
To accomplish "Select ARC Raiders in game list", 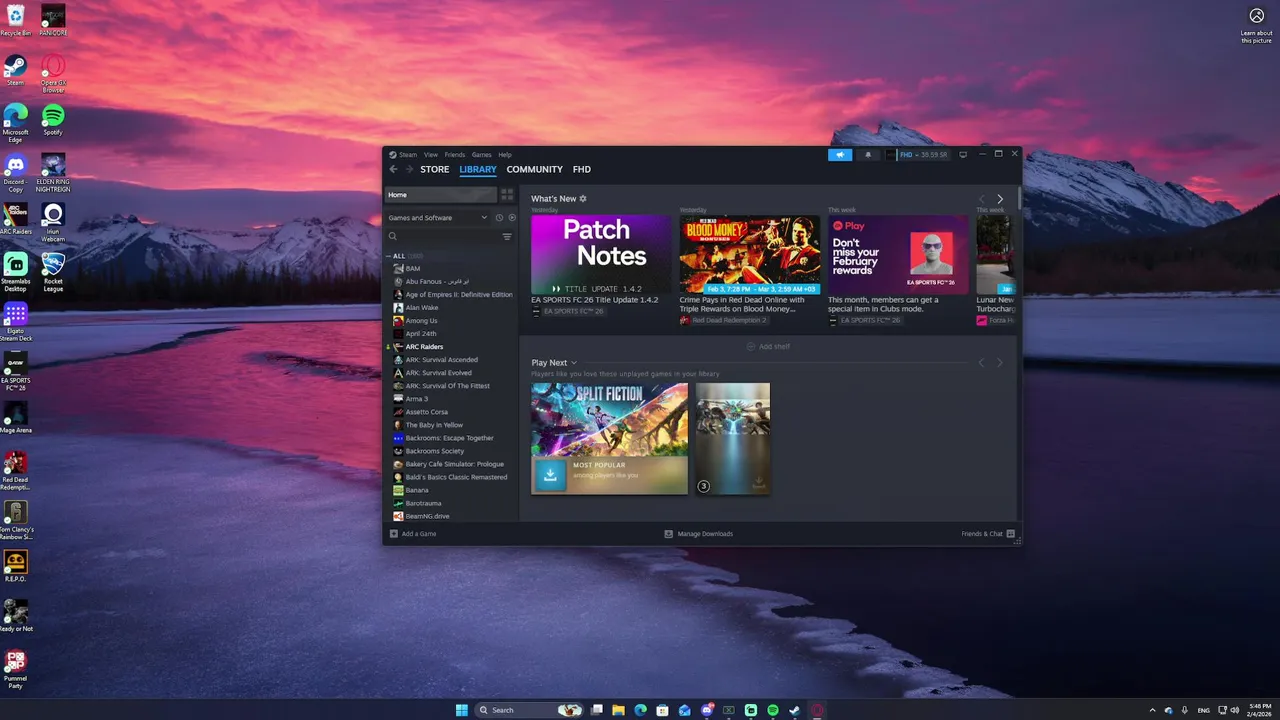I will [x=424, y=347].
